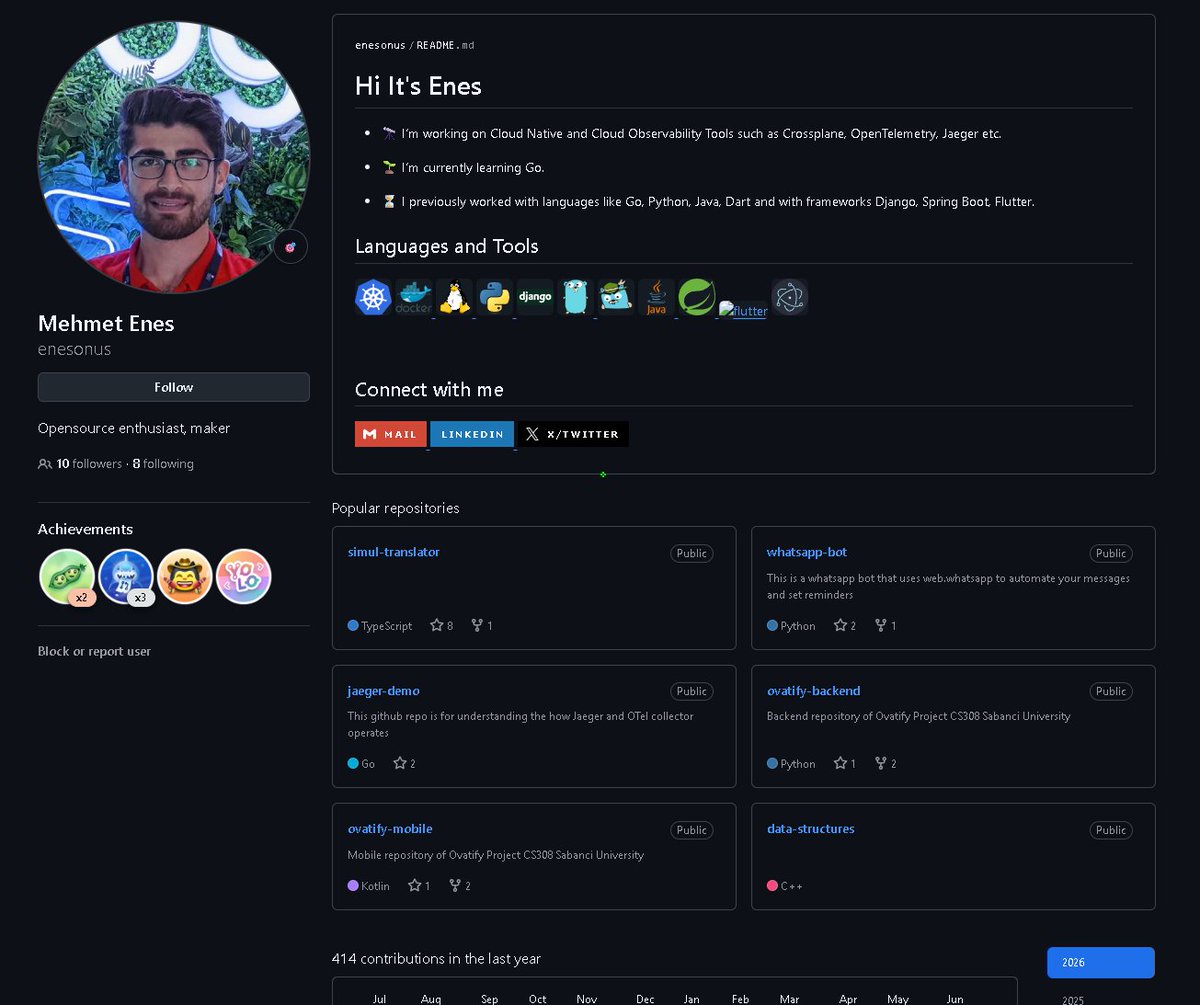1200x1005 pixels.
Task: Click the 'Hi It's Enes' heading
Action: (418, 86)
